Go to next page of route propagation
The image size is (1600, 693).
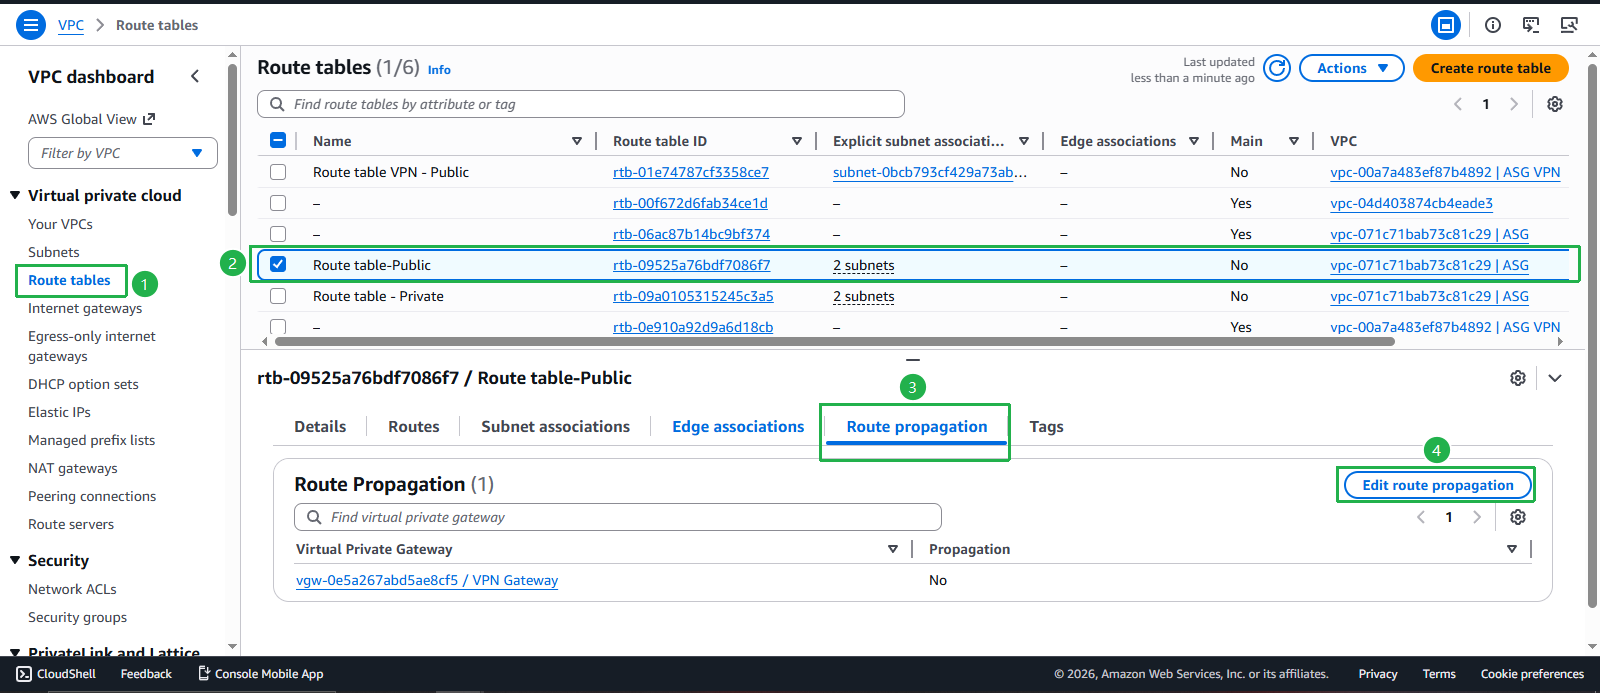[x=1477, y=517]
